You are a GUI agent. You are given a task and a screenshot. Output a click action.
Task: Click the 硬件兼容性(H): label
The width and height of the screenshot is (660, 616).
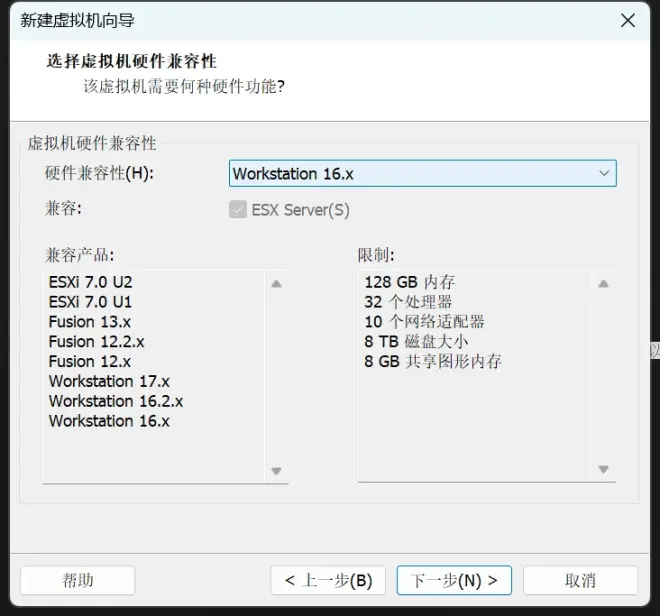(x=99, y=173)
